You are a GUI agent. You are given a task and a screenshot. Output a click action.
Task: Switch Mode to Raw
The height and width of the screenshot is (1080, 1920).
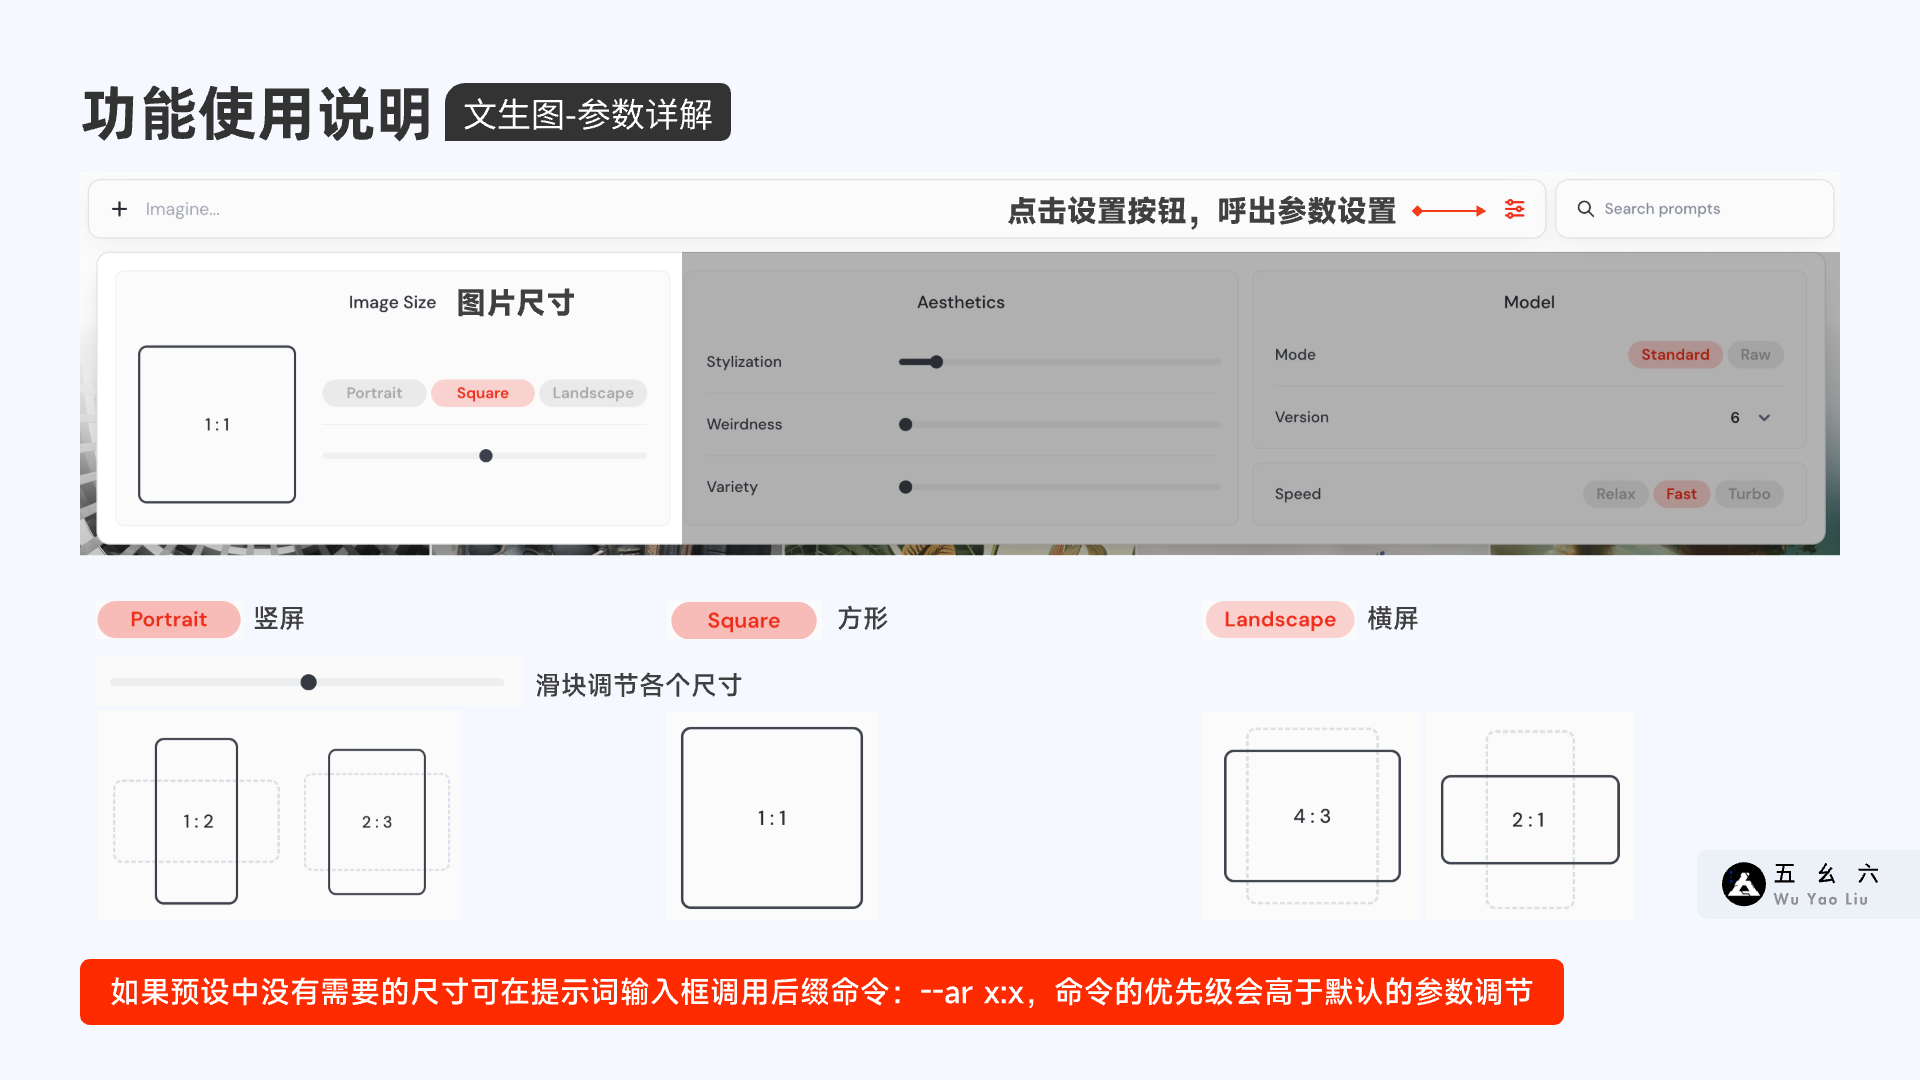[1754, 355]
